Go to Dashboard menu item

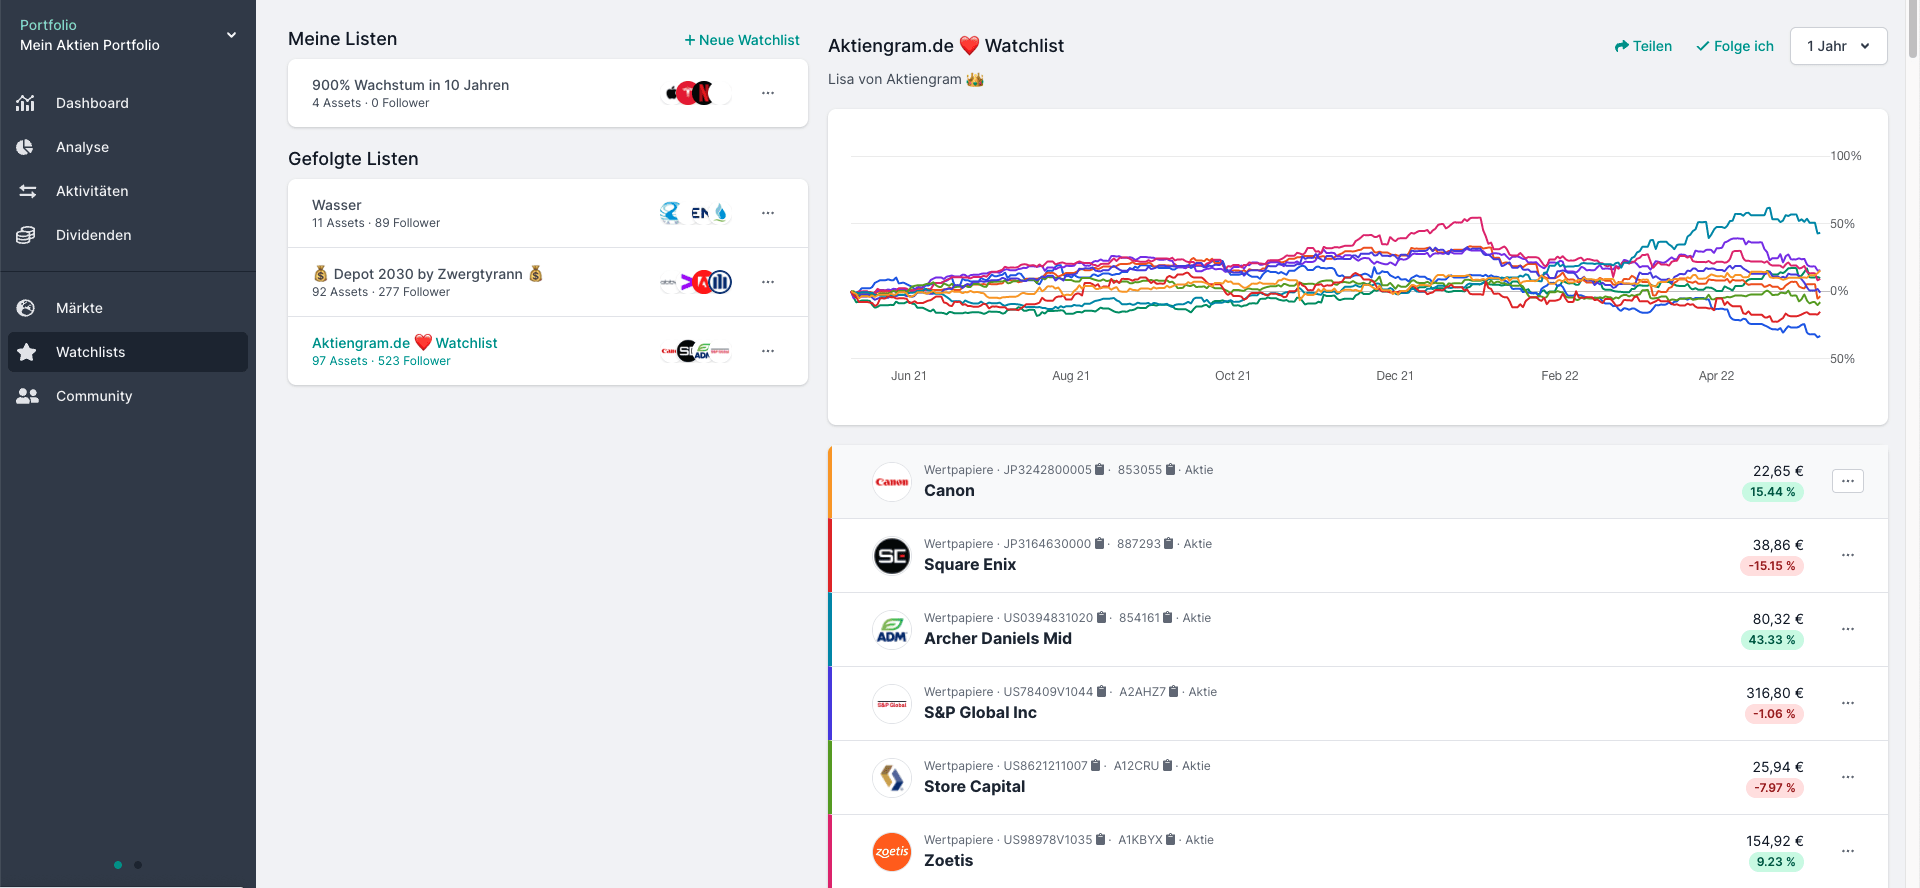128,103
